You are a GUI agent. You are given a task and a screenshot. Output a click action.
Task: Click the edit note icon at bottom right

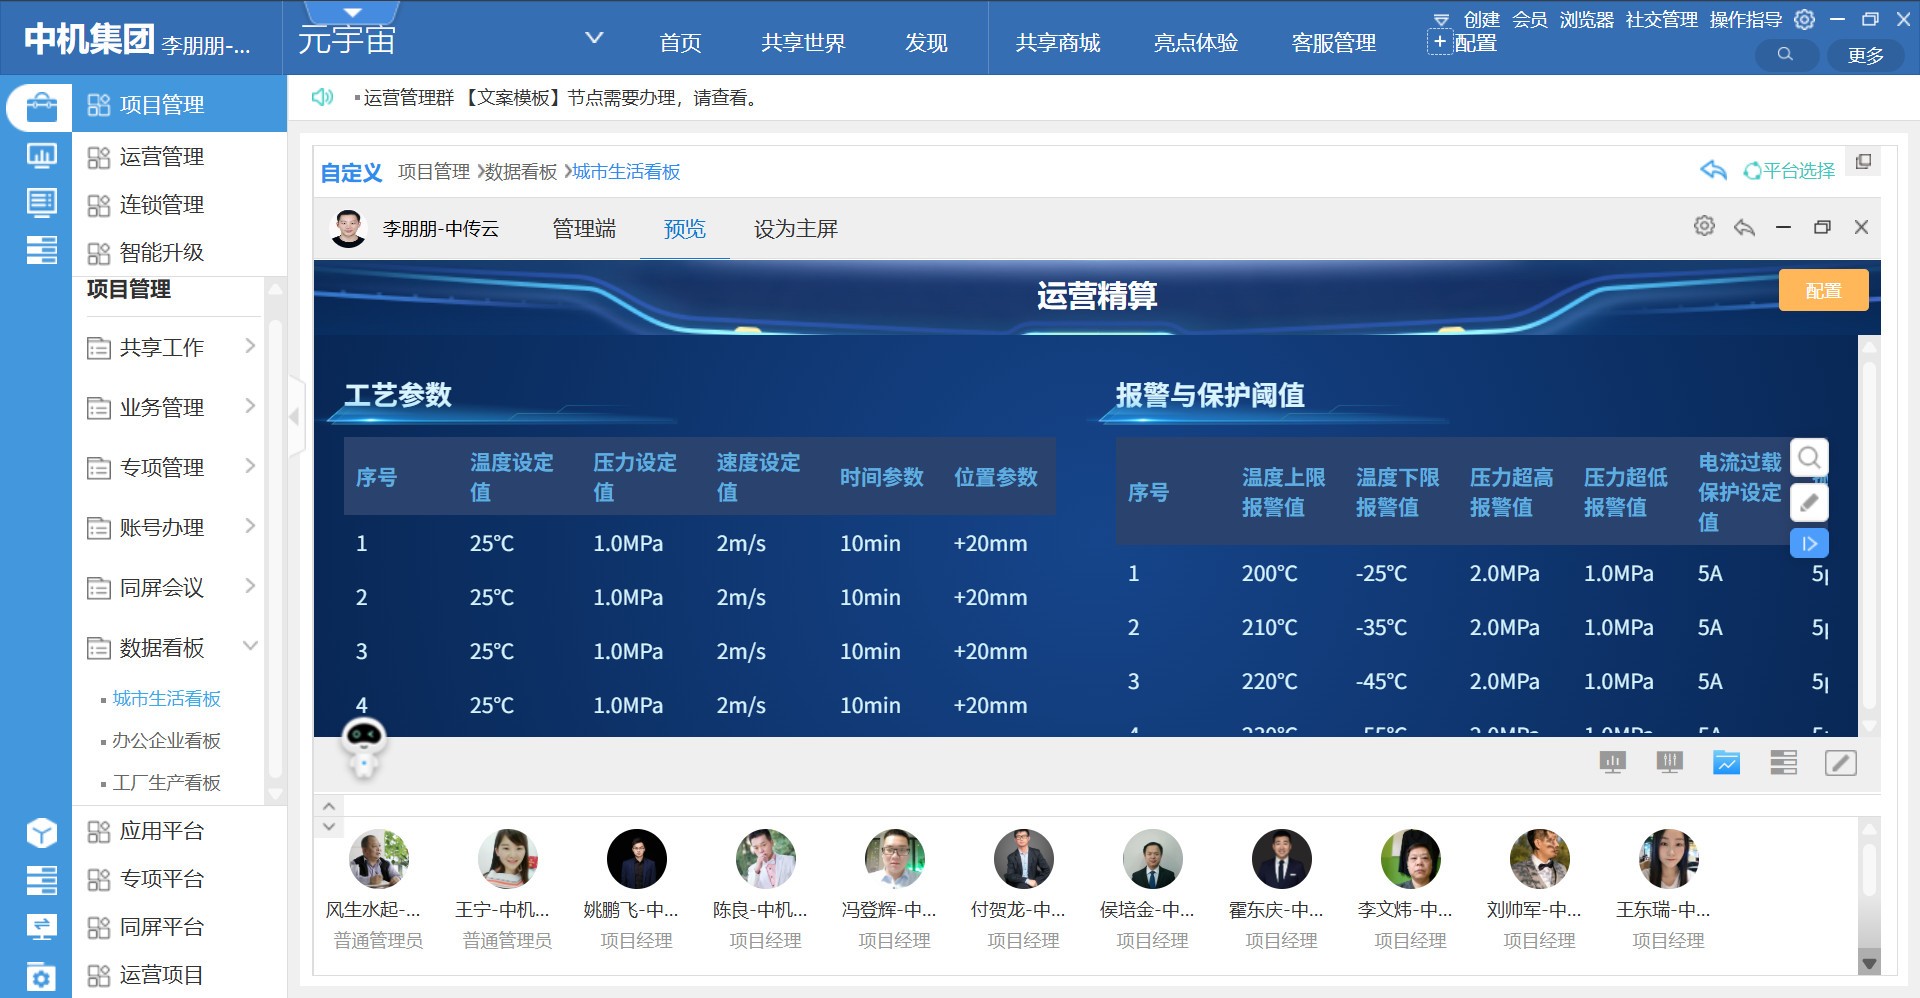point(1840,763)
